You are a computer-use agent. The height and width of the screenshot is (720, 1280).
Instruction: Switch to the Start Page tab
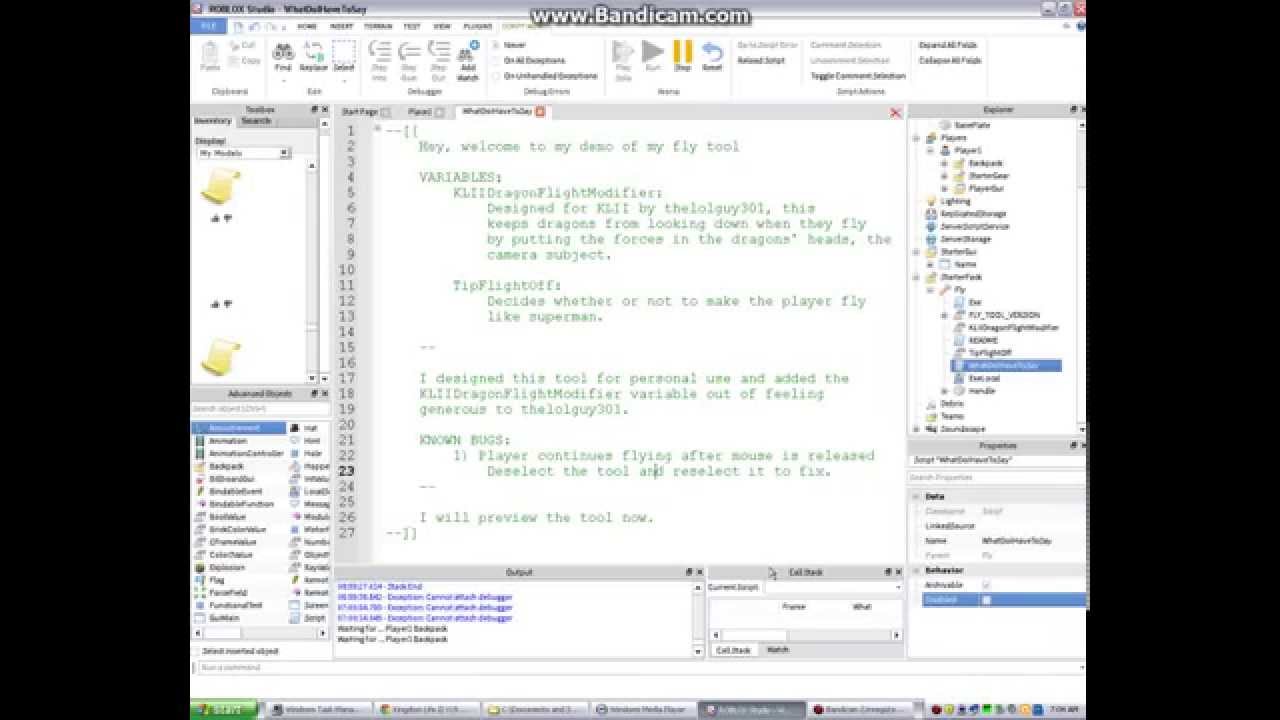(x=360, y=112)
